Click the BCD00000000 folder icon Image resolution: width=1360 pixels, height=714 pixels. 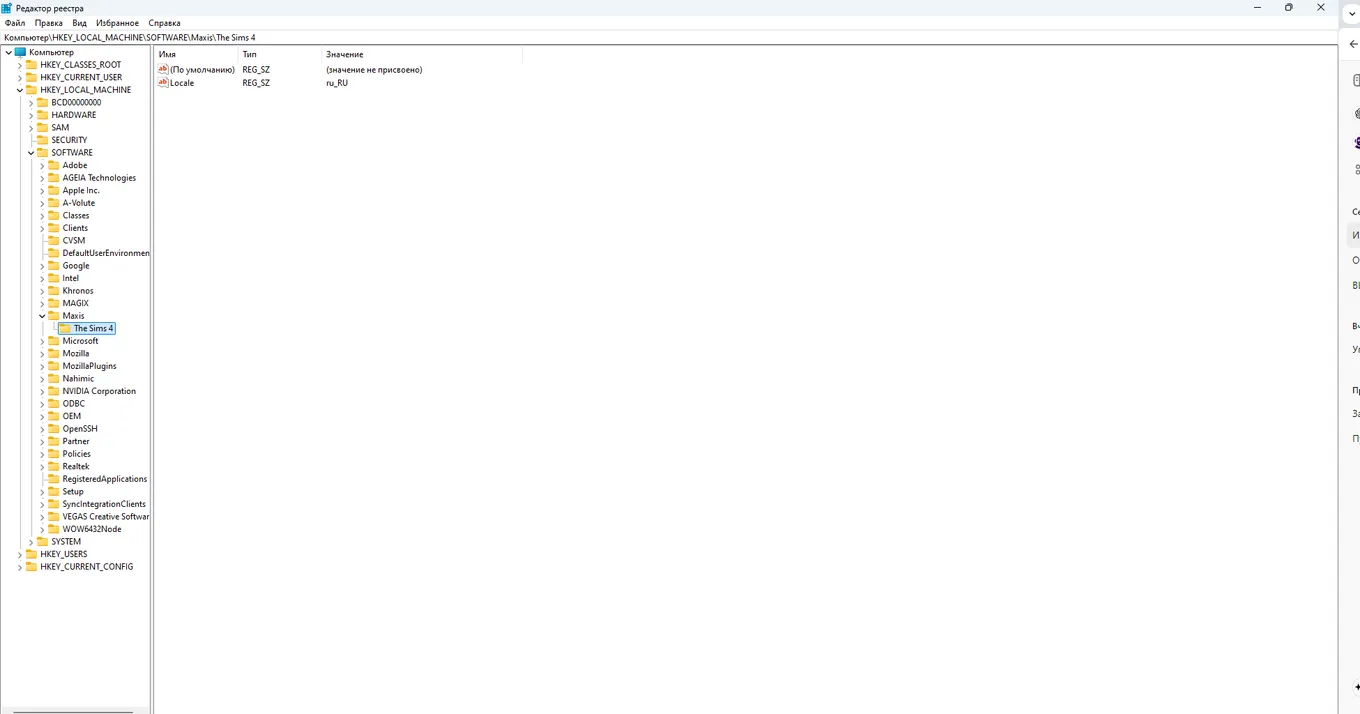coord(42,102)
